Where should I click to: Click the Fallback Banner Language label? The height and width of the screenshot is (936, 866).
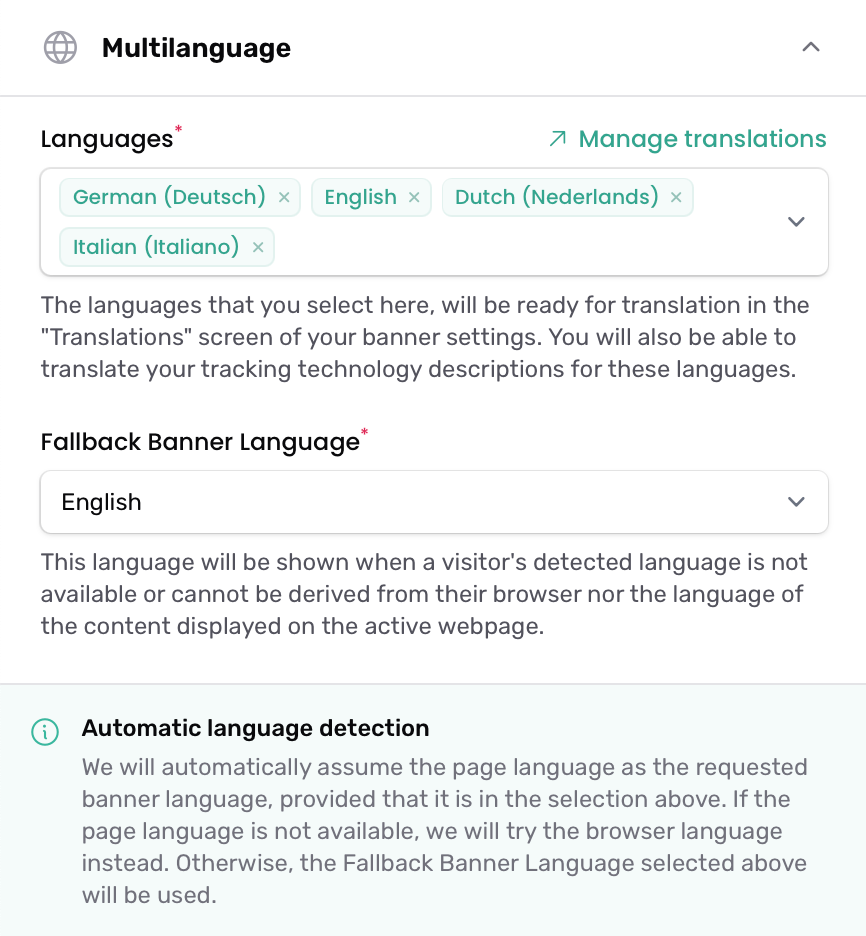(200, 442)
